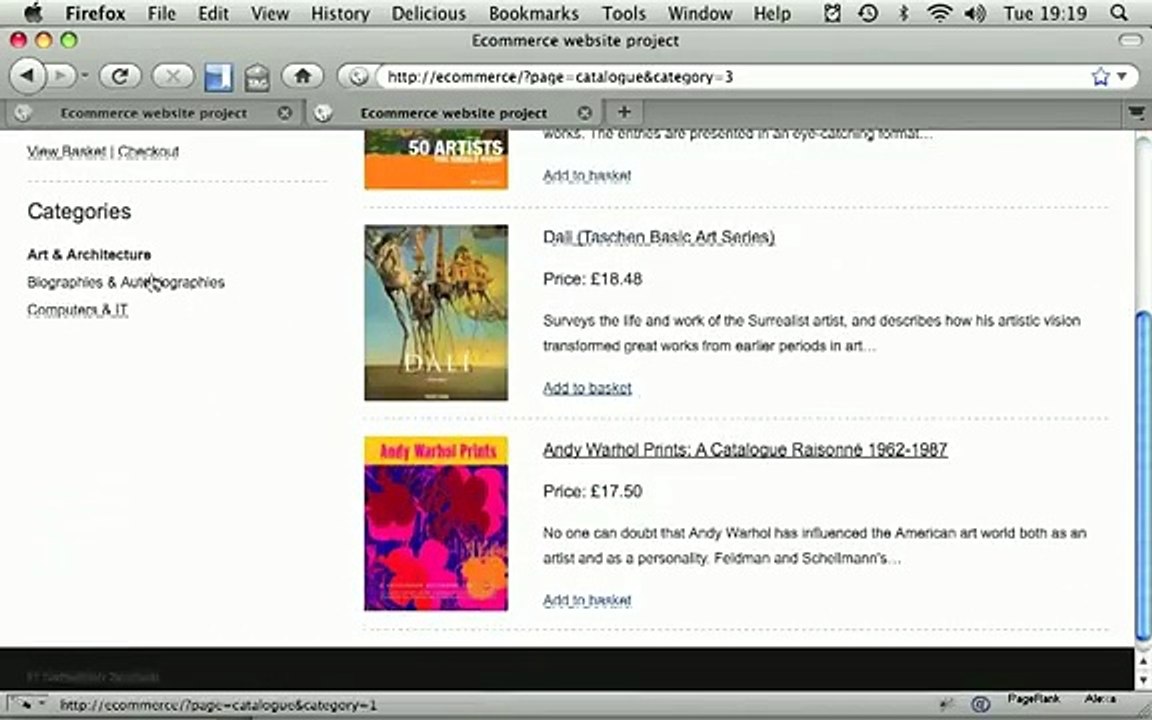Screen dimensions: 1152x720
Task: Click the Delicious TAG toolbar icon
Action: [257, 77]
